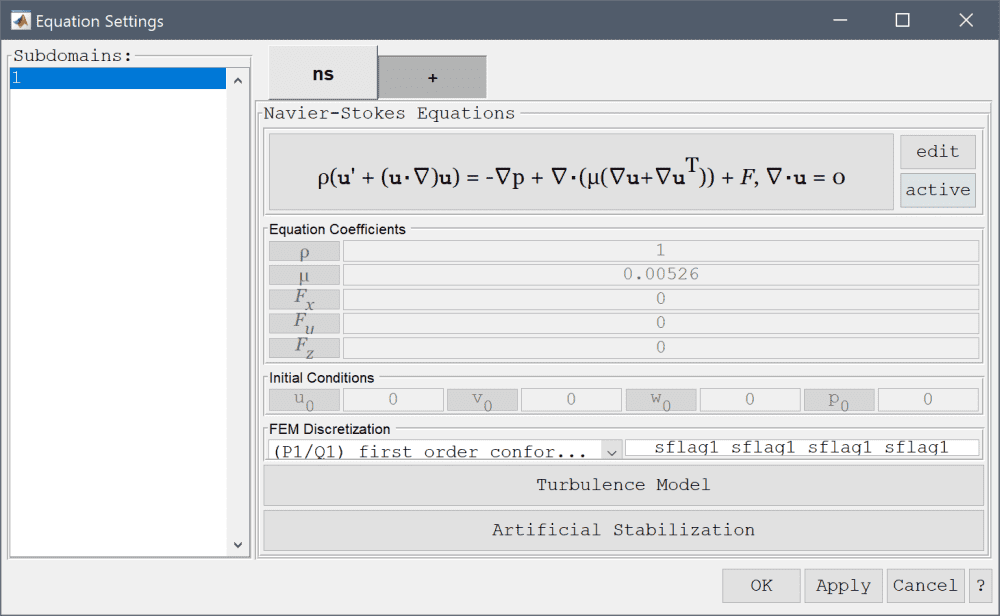Viewport: 1000px width, 616px height.
Task: Click the Fx coefficient label button
Action: click(x=304, y=299)
